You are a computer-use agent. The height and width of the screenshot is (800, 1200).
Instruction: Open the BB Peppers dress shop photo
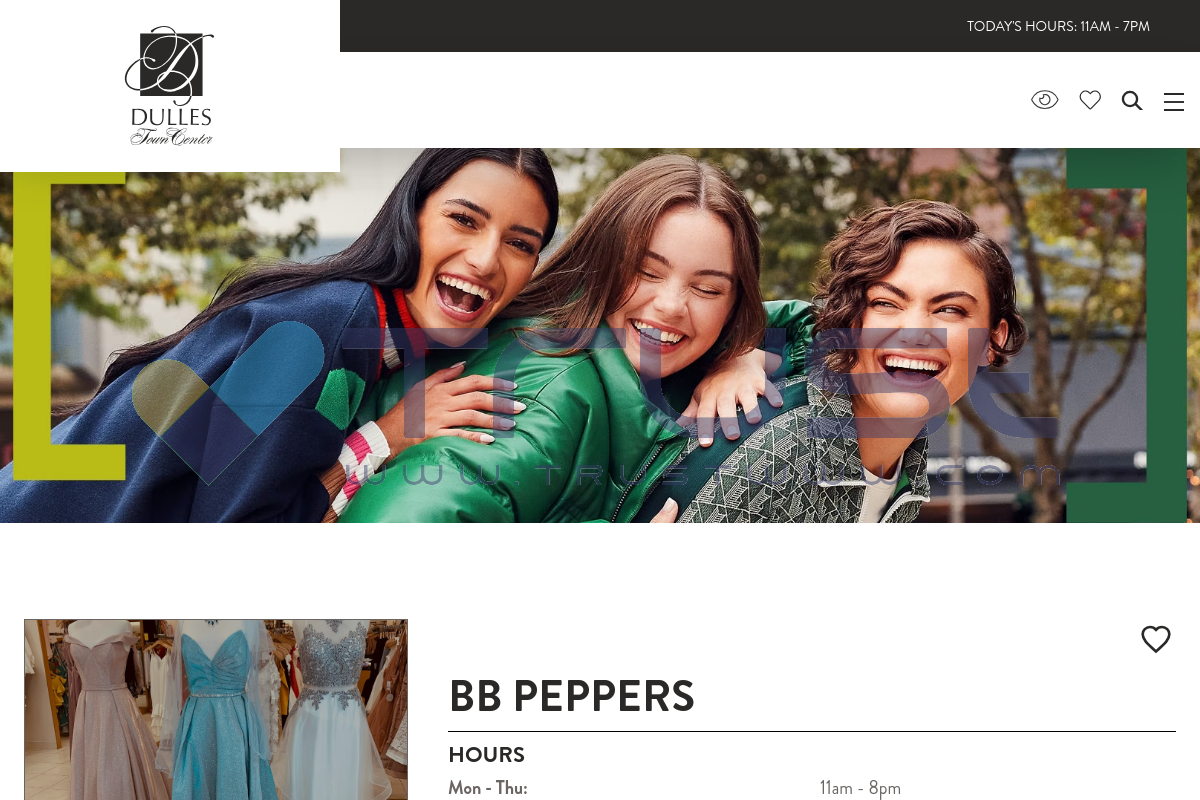216,709
